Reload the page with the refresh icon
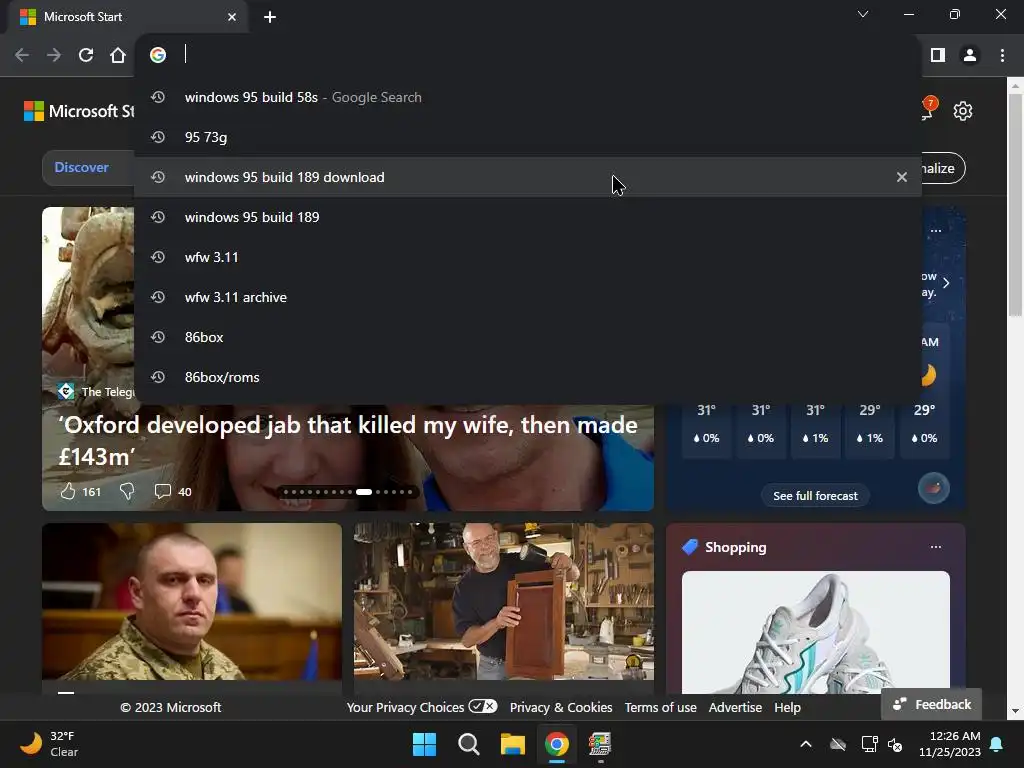Image resolution: width=1024 pixels, height=768 pixels. click(x=86, y=55)
